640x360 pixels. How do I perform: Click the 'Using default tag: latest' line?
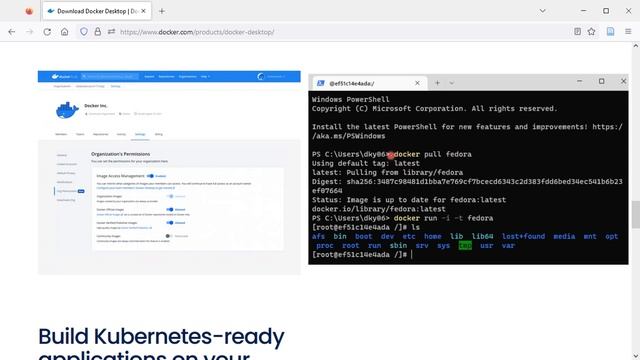pos(366,163)
